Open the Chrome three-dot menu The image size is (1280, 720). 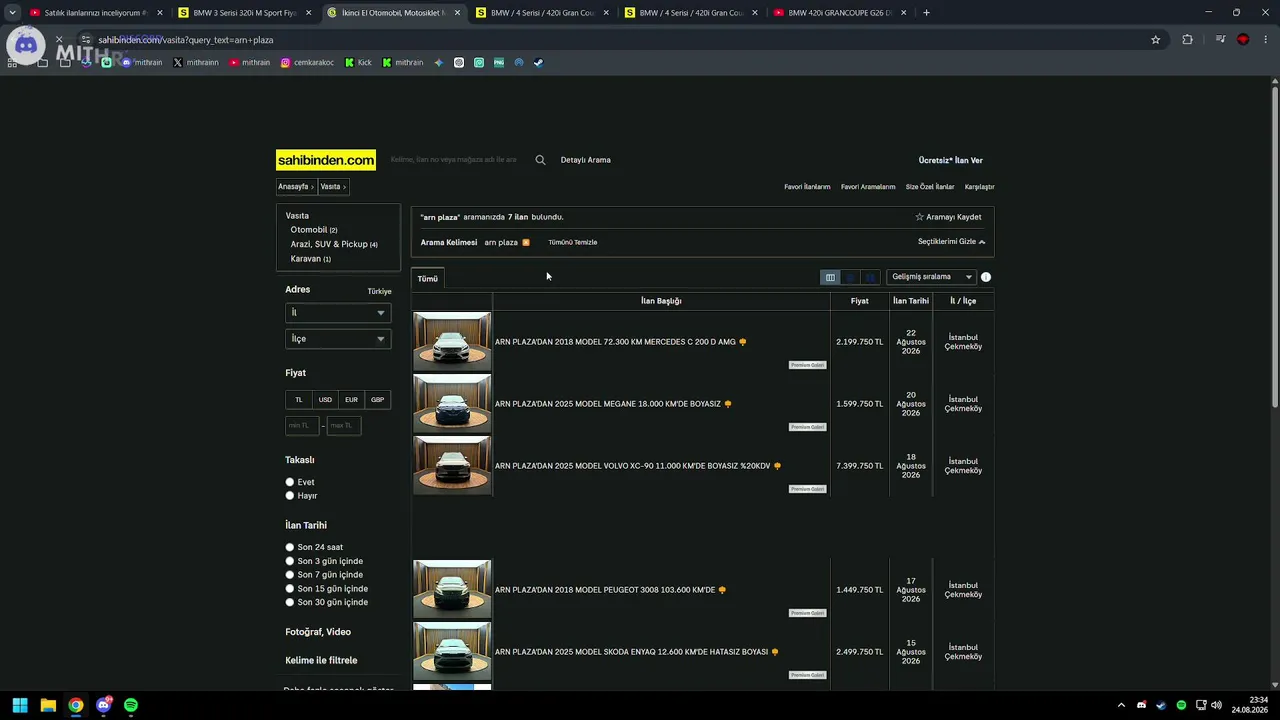pos(1266,40)
